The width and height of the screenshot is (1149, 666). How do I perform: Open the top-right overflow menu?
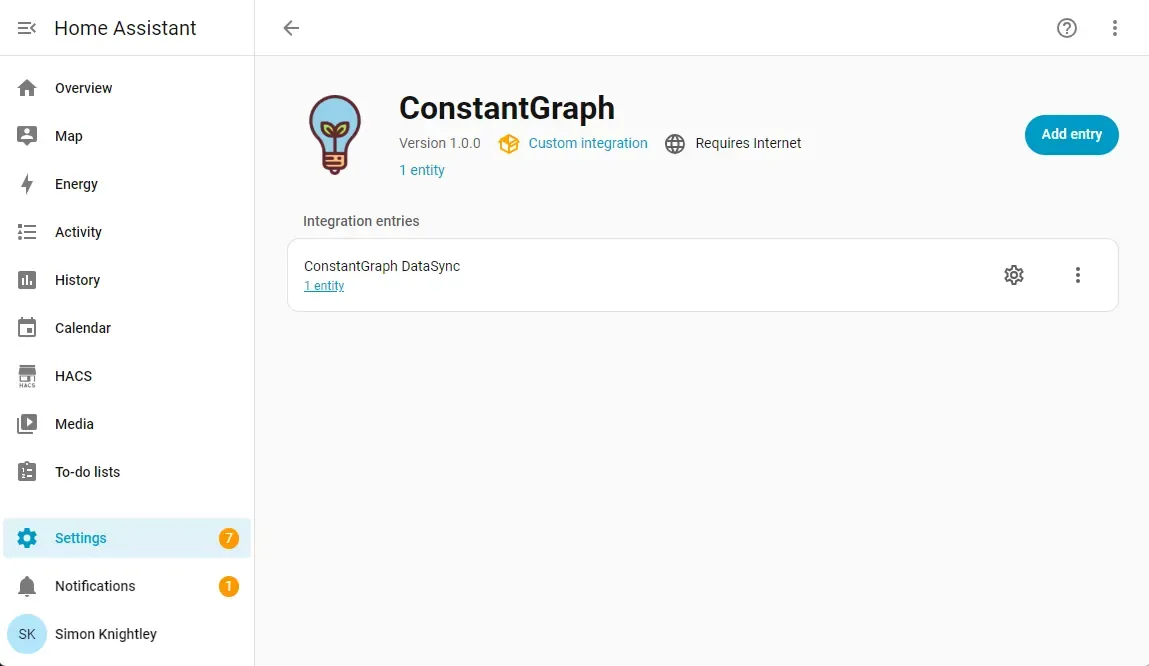click(1115, 28)
